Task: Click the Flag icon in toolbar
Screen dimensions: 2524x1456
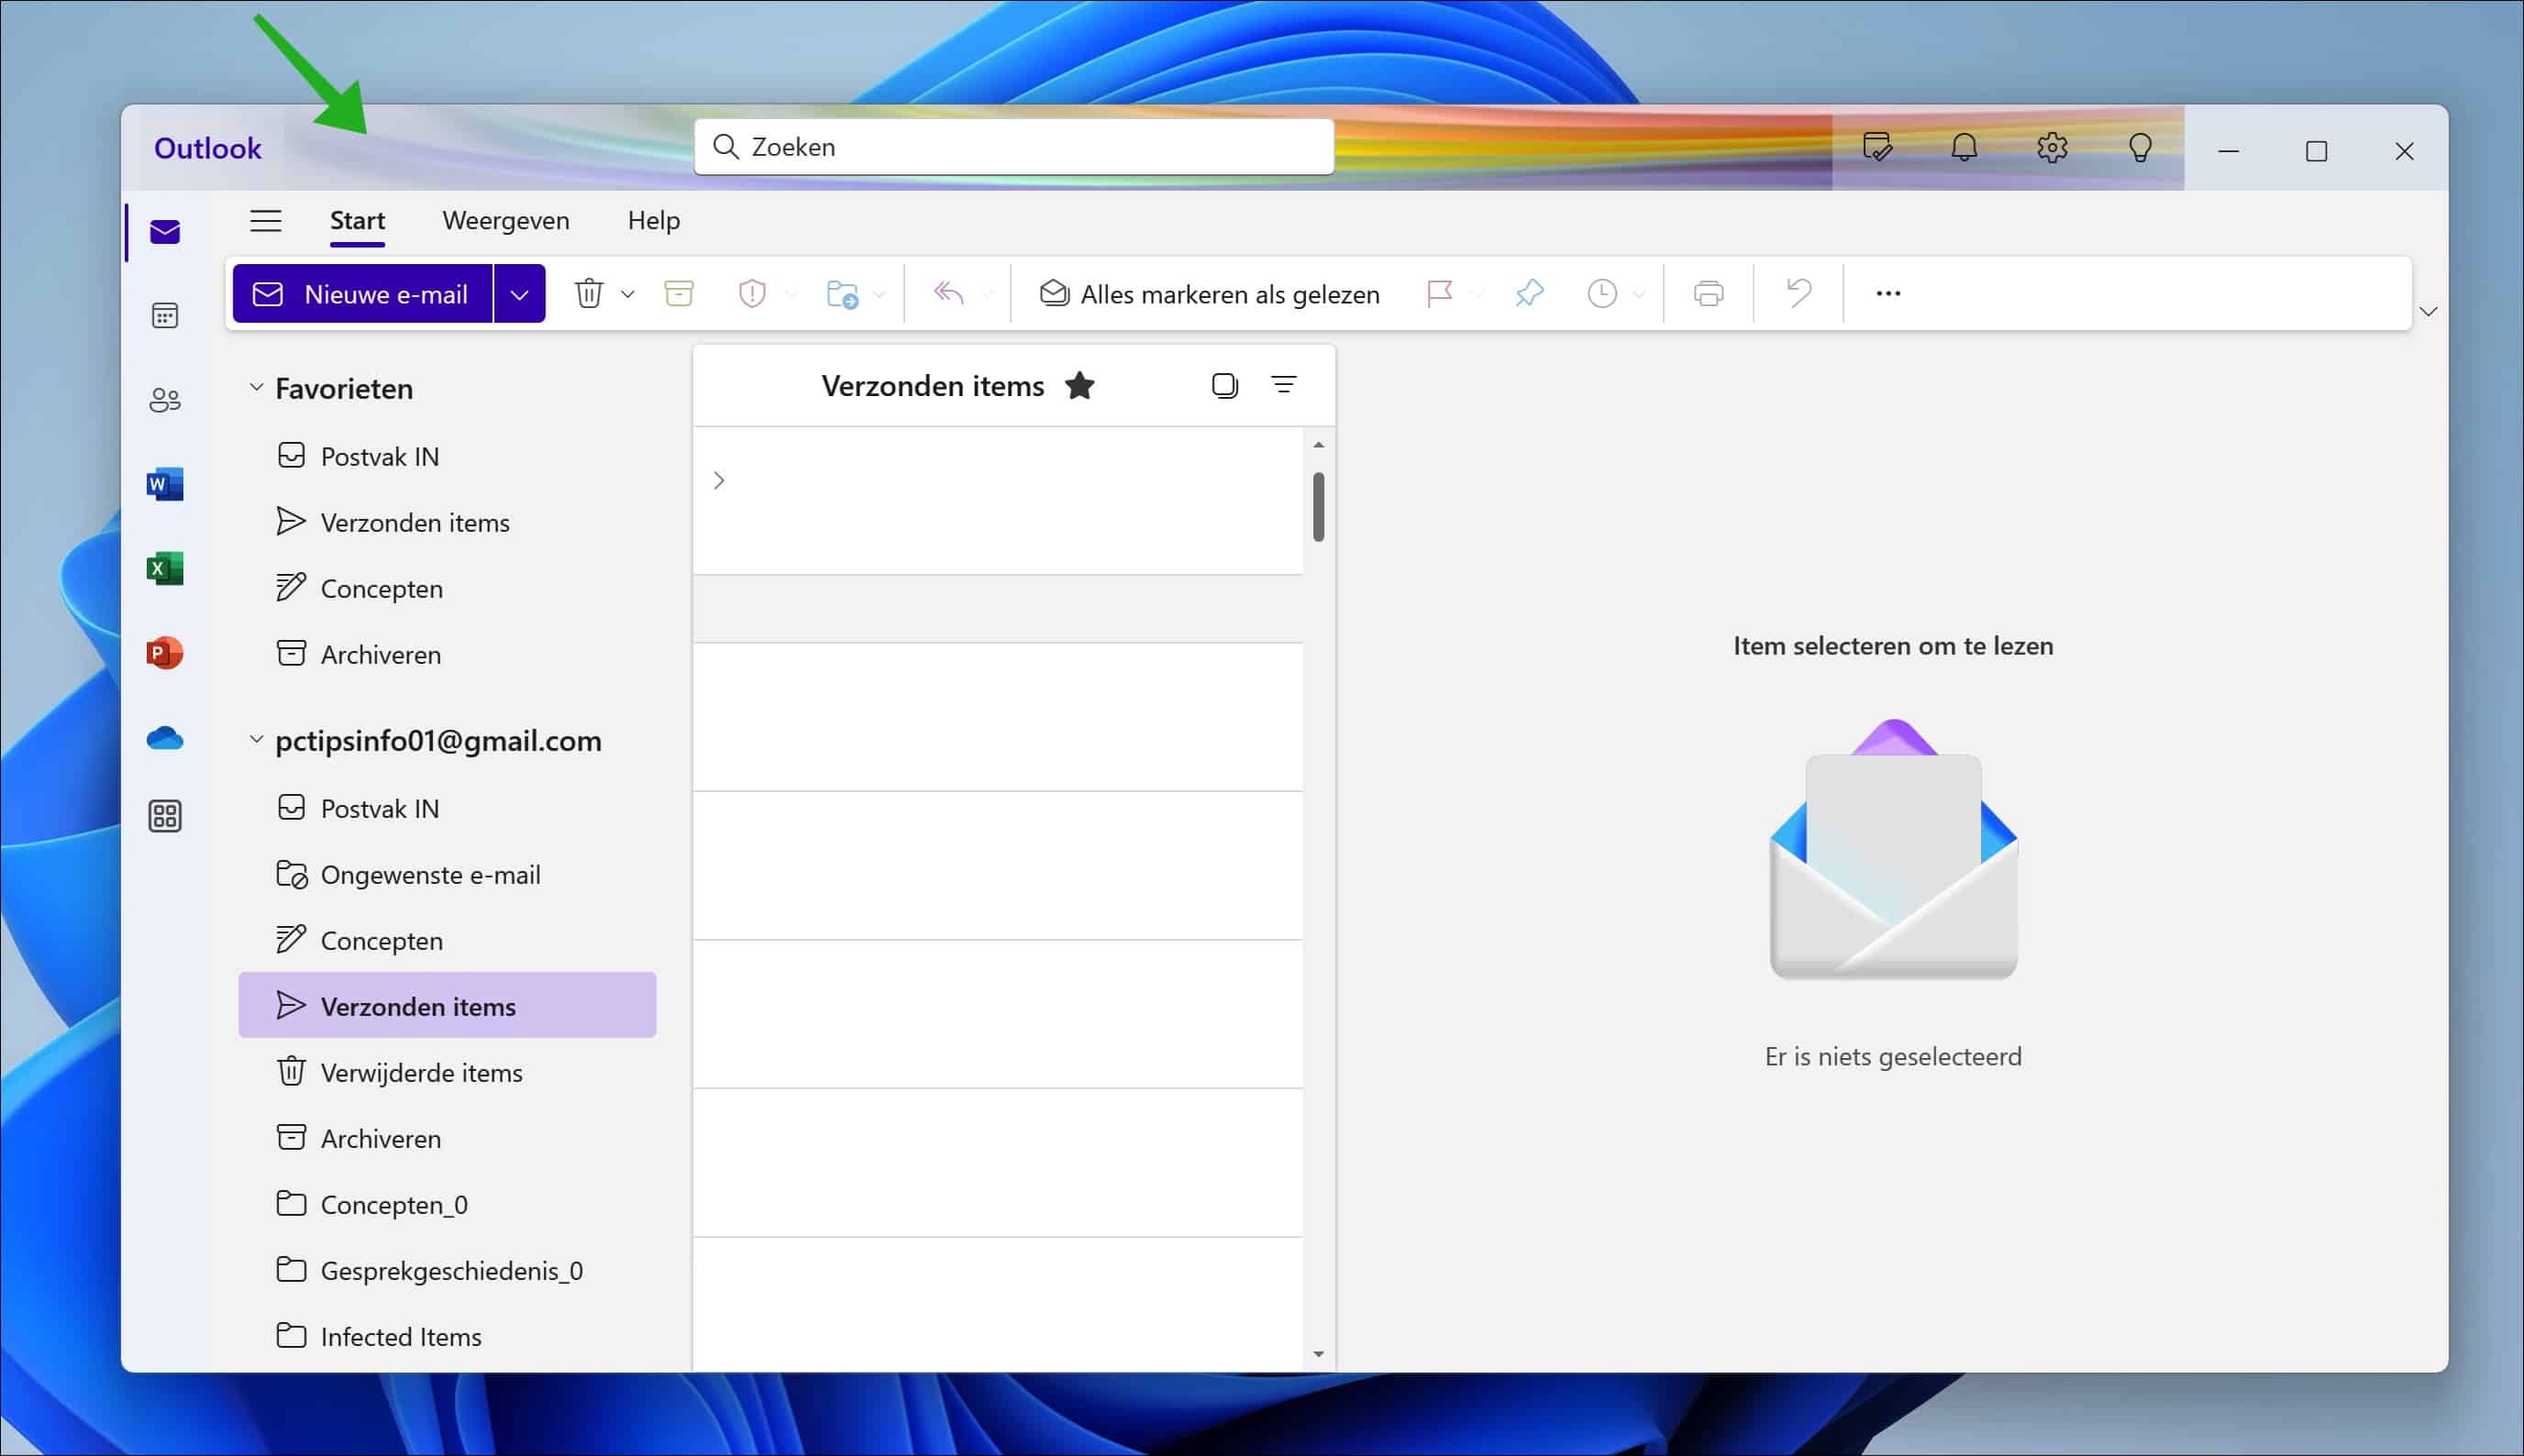Action: (1440, 293)
